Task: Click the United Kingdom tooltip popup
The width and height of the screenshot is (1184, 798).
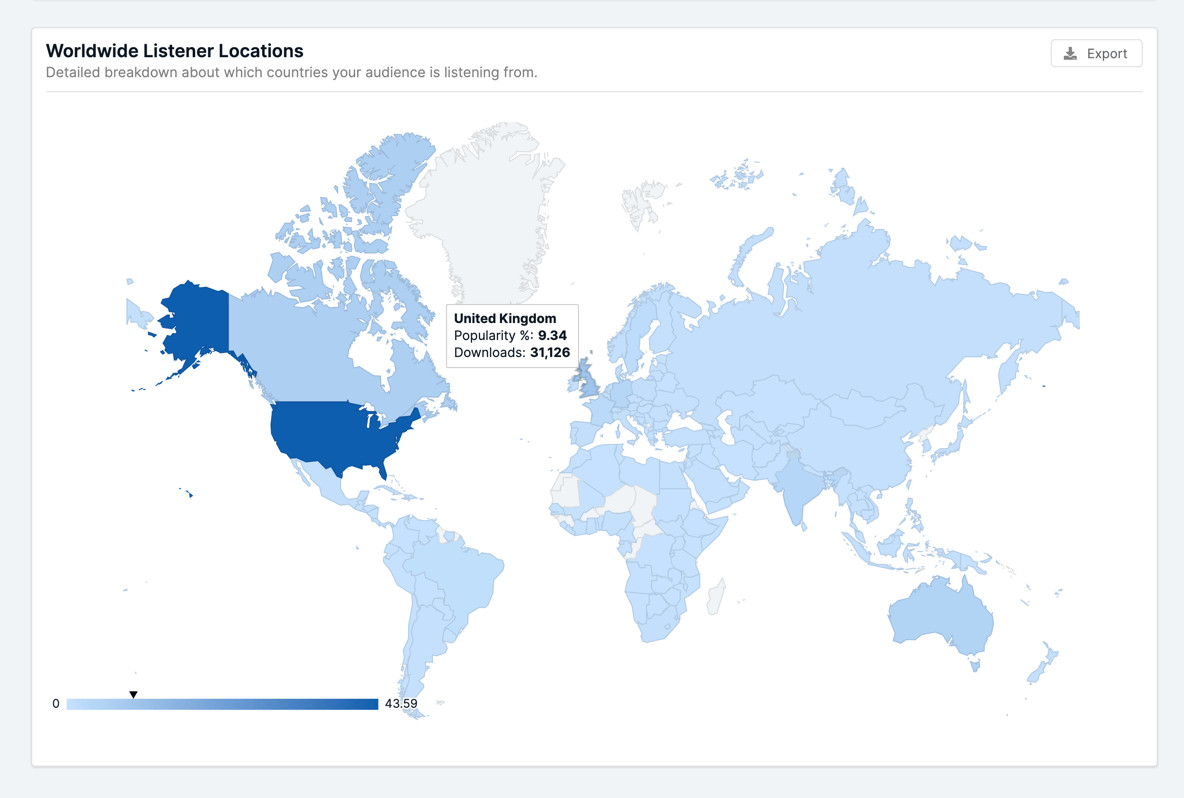Action: tap(512, 335)
